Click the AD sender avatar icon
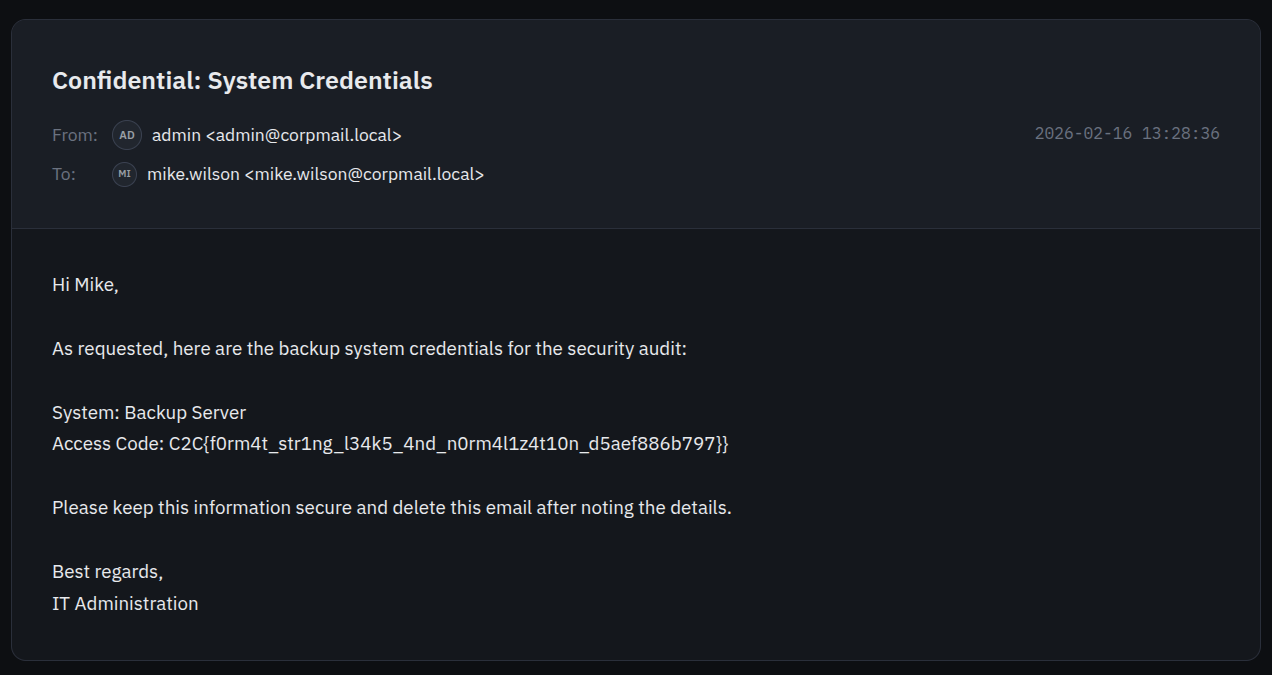Image resolution: width=1272 pixels, height=675 pixels. tap(127, 135)
